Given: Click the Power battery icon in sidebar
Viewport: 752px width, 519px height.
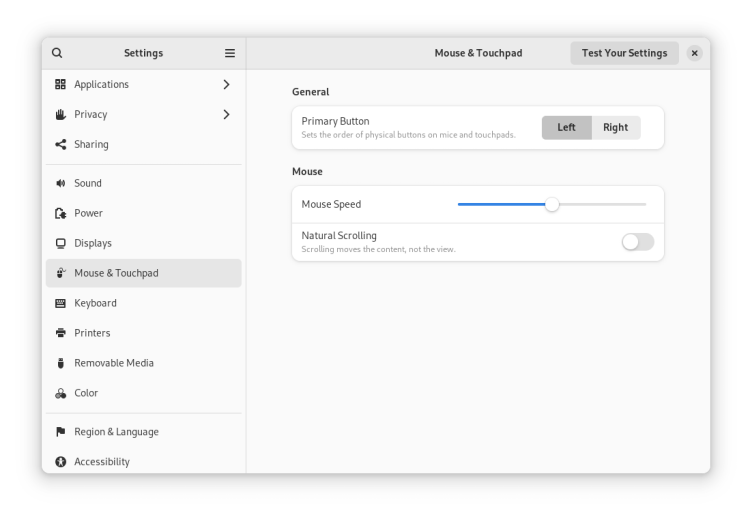Looking at the screenshot, I should [61, 213].
